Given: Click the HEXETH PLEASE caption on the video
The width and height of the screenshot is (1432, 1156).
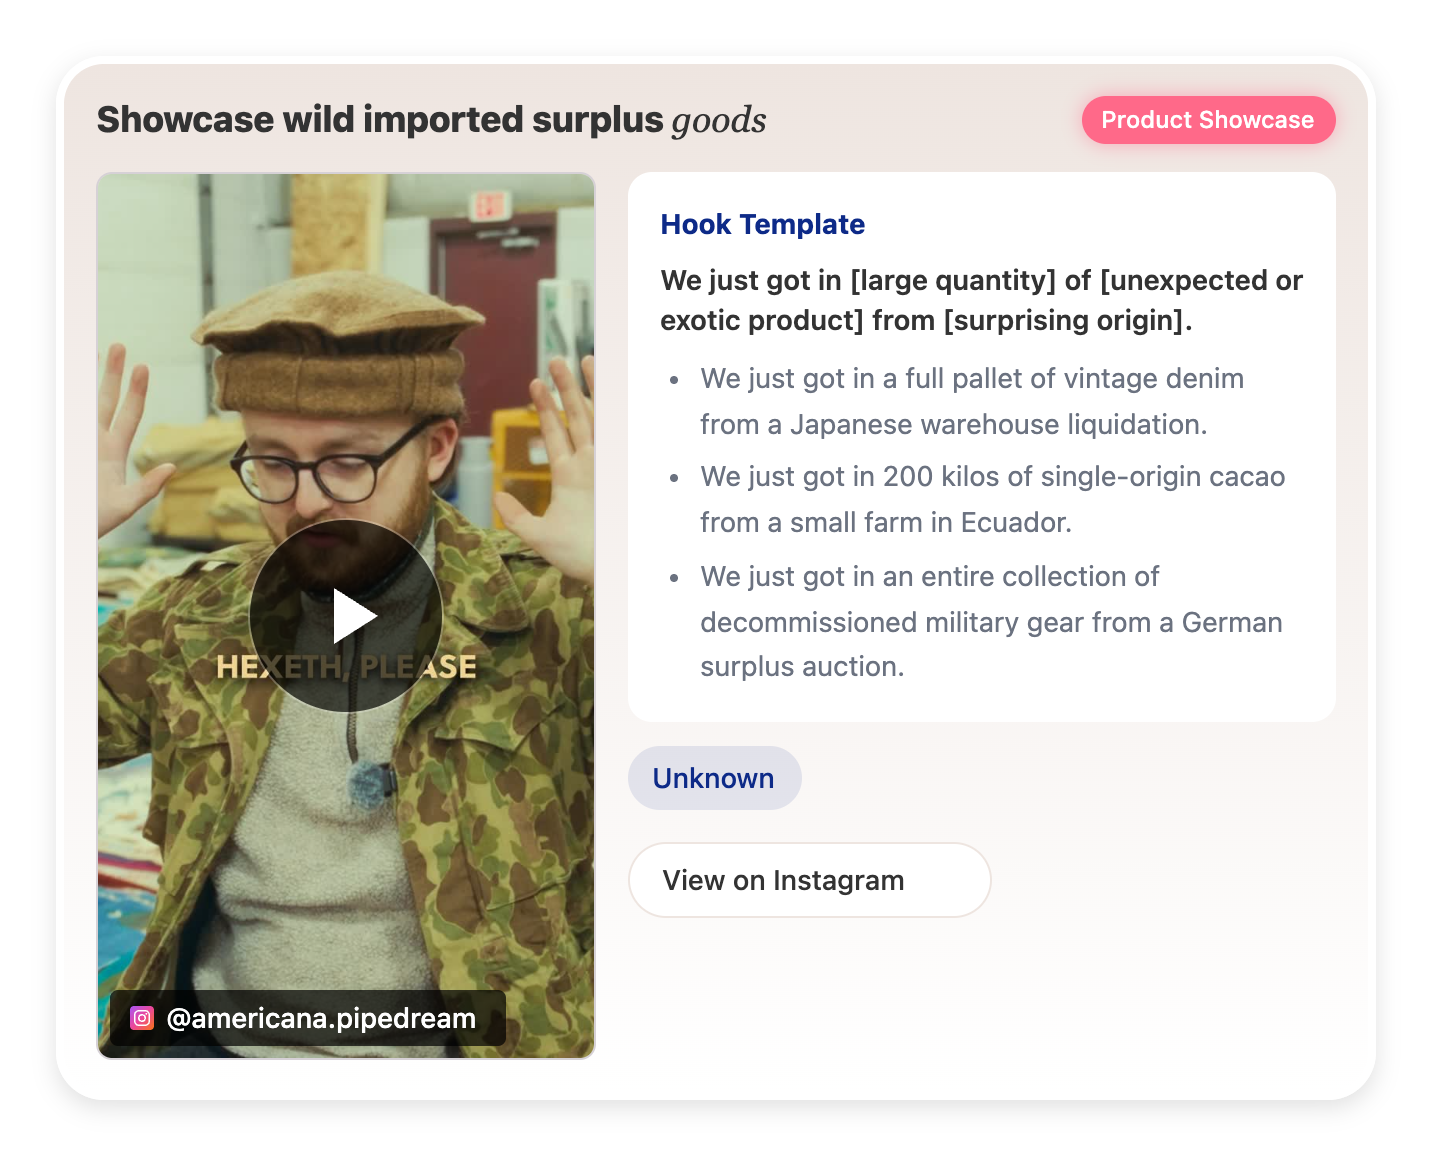Looking at the screenshot, I should click(x=345, y=665).
